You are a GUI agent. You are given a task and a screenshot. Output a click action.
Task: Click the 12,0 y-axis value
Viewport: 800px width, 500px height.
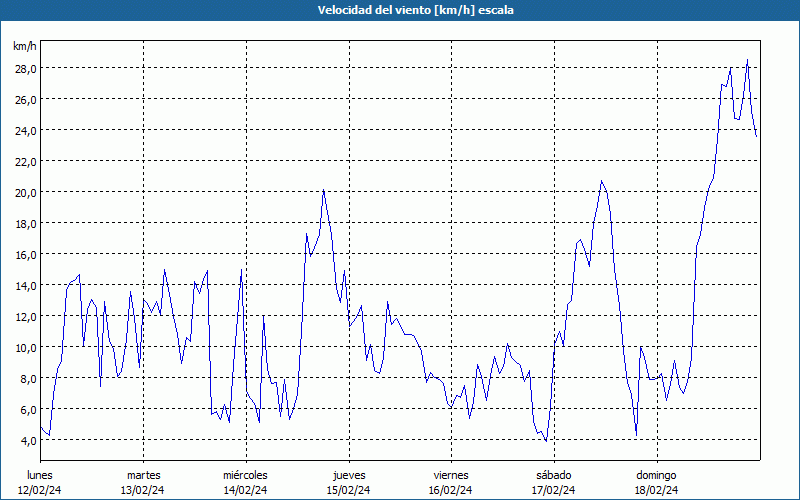(x=26, y=317)
